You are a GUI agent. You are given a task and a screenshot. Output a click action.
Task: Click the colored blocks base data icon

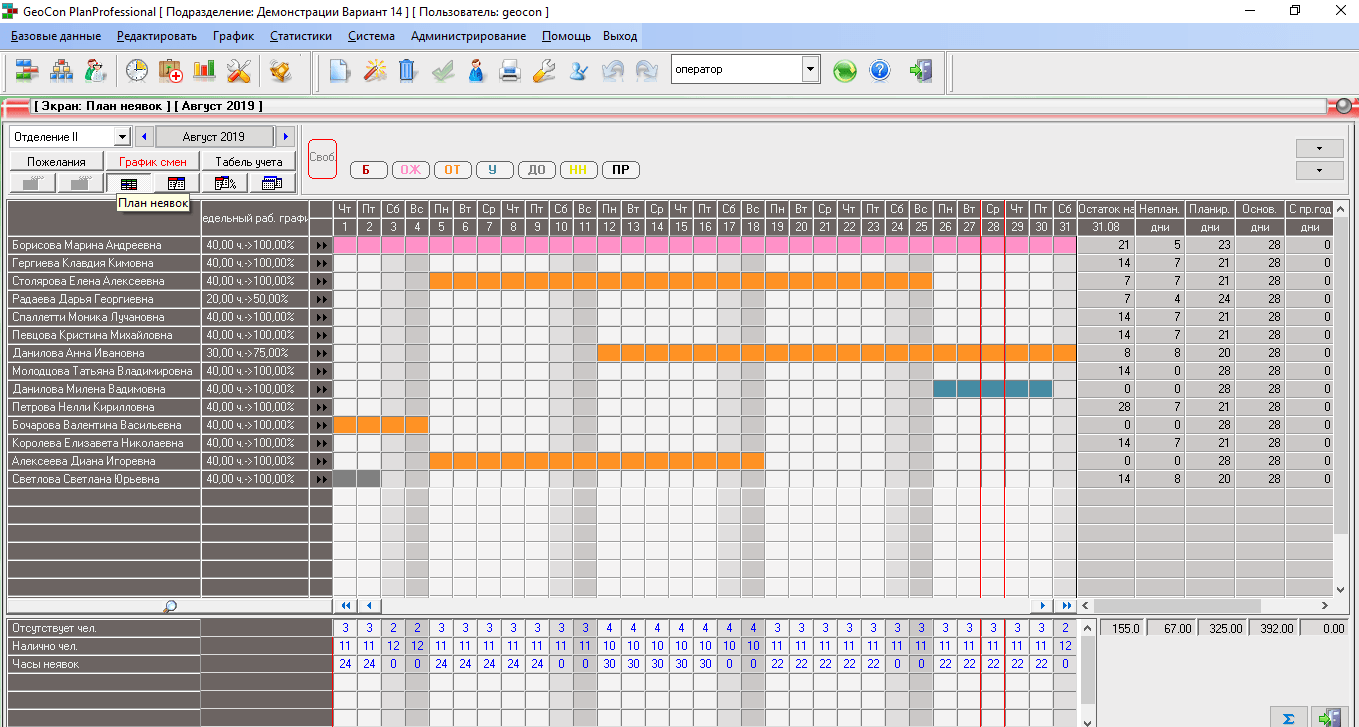tap(27, 71)
